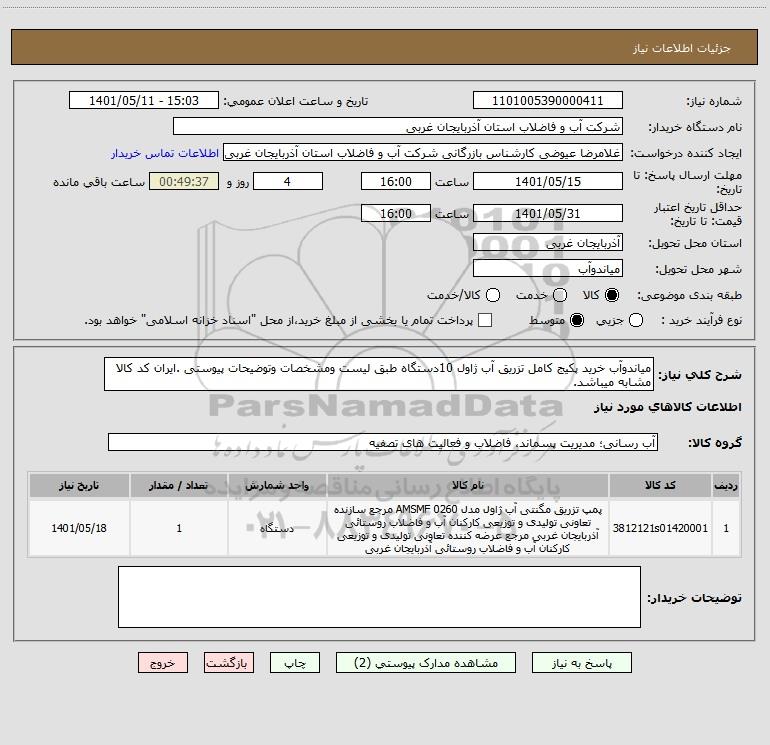The width and height of the screenshot is (770, 745).
Task: Click the response deadline time 16:00 field
Action: 396,181
